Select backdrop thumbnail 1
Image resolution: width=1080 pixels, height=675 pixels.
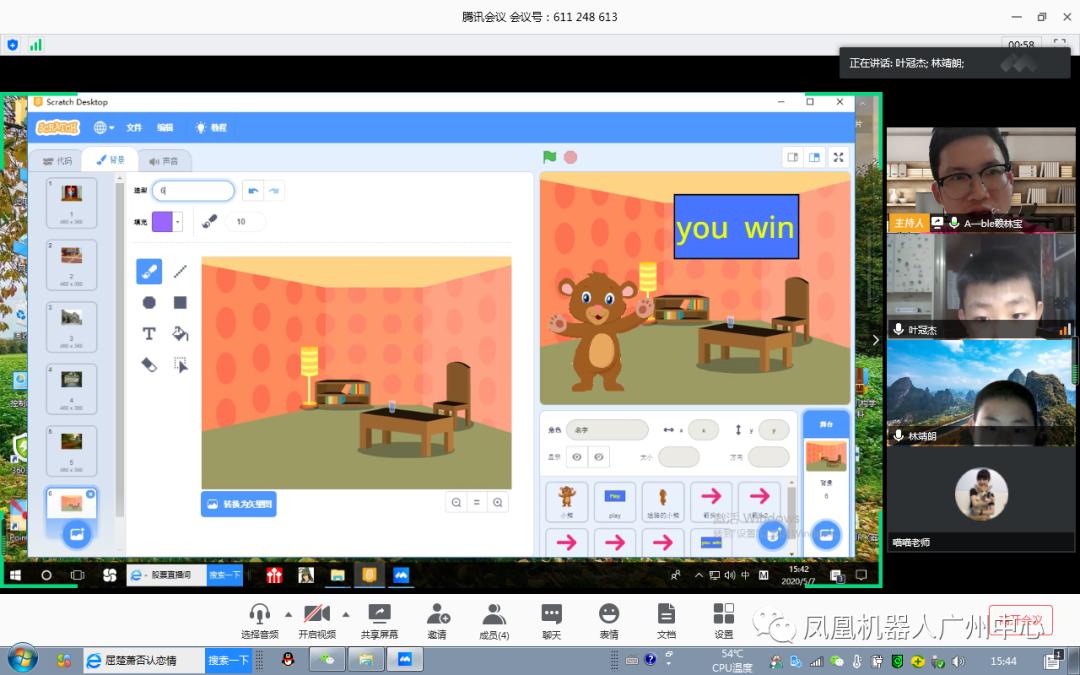tap(72, 202)
